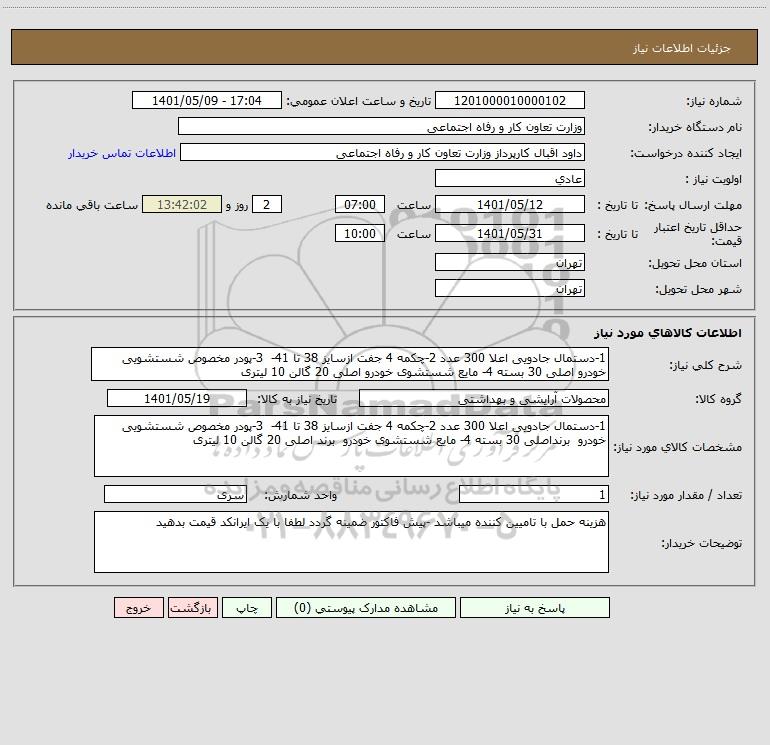The height and width of the screenshot is (745, 770).
Task: Click the حداقل تاریخ اعتبار قیمت label
Action: tap(698, 234)
